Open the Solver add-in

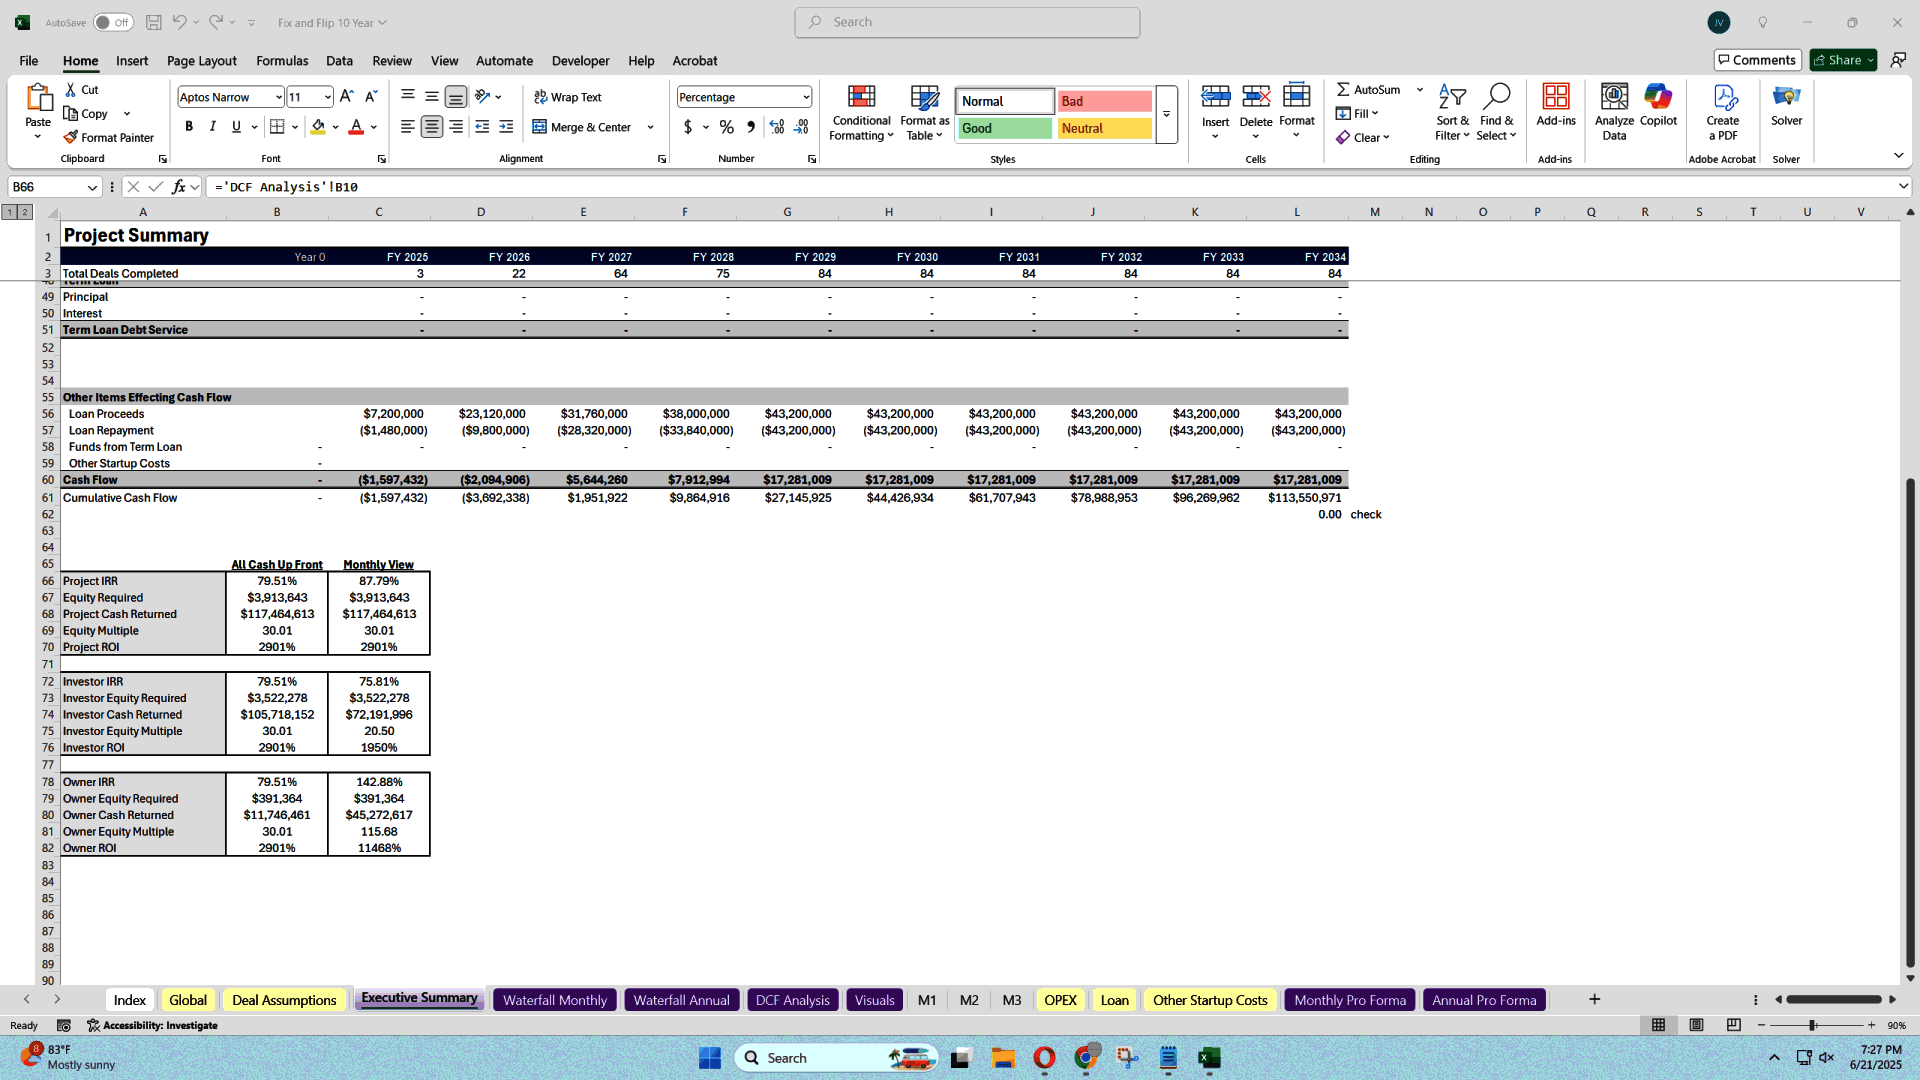tap(1786, 106)
